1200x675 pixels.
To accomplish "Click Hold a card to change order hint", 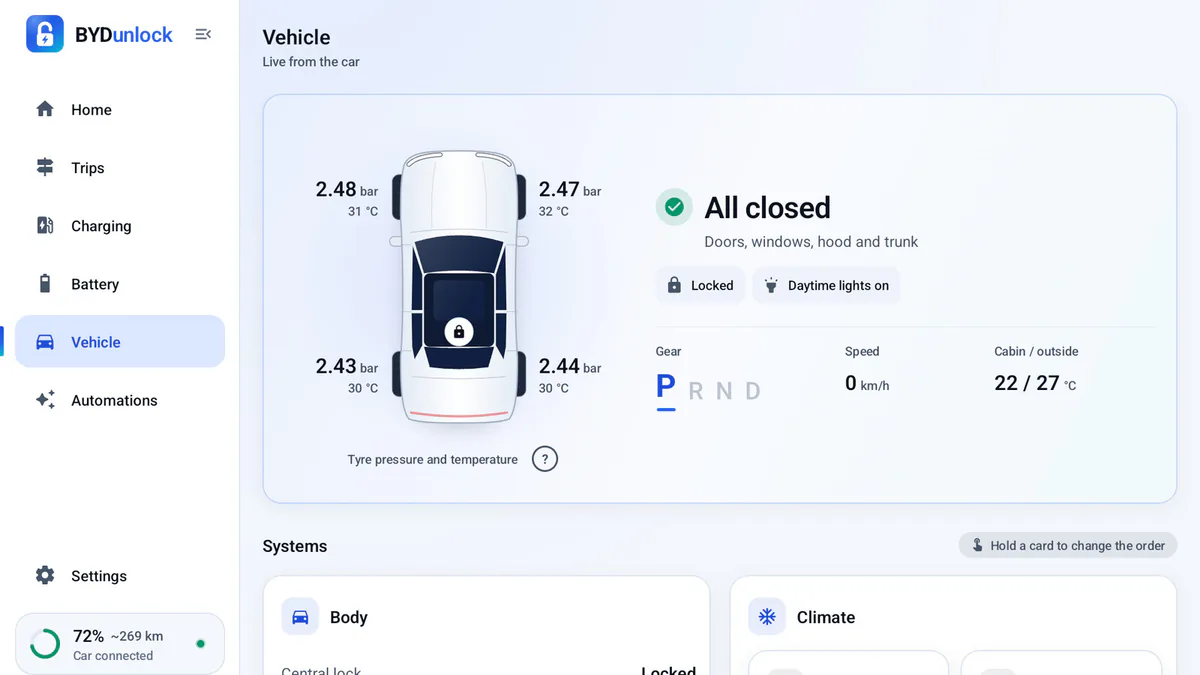I will tap(1068, 545).
